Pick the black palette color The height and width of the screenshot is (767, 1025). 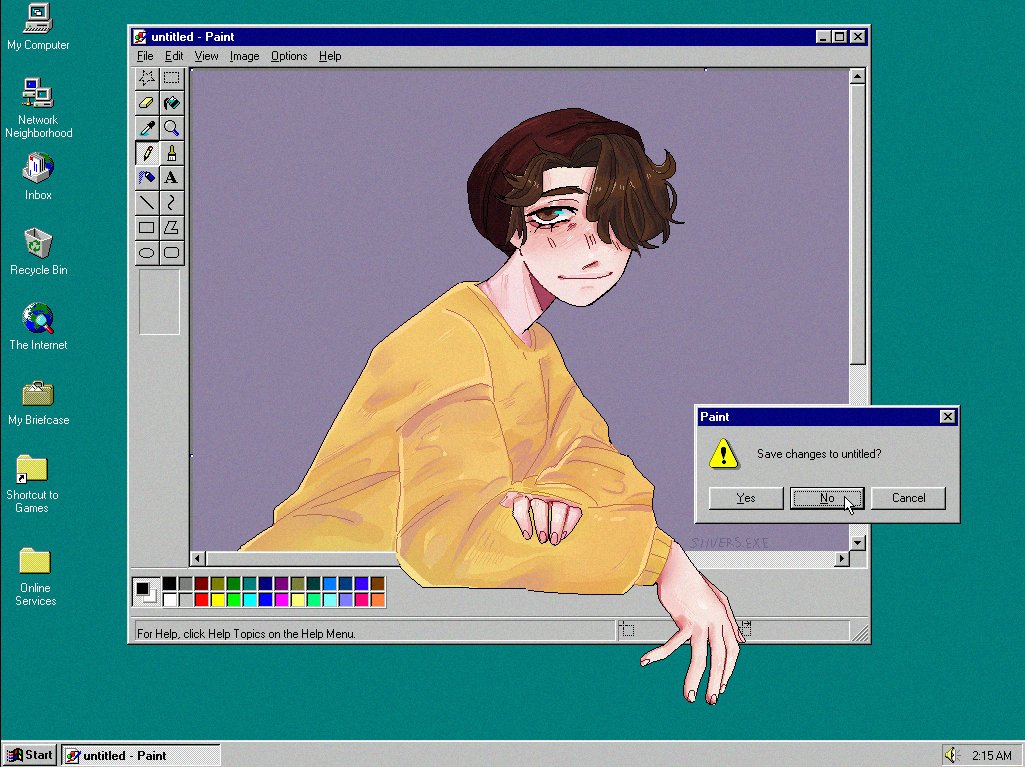click(169, 583)
